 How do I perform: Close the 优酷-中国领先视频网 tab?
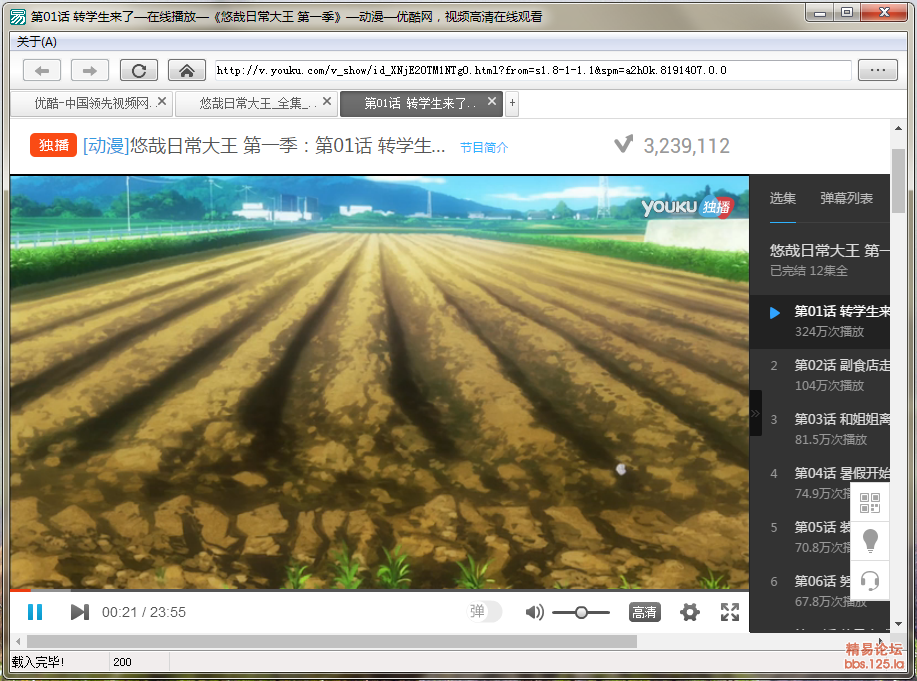coord(162,102)
